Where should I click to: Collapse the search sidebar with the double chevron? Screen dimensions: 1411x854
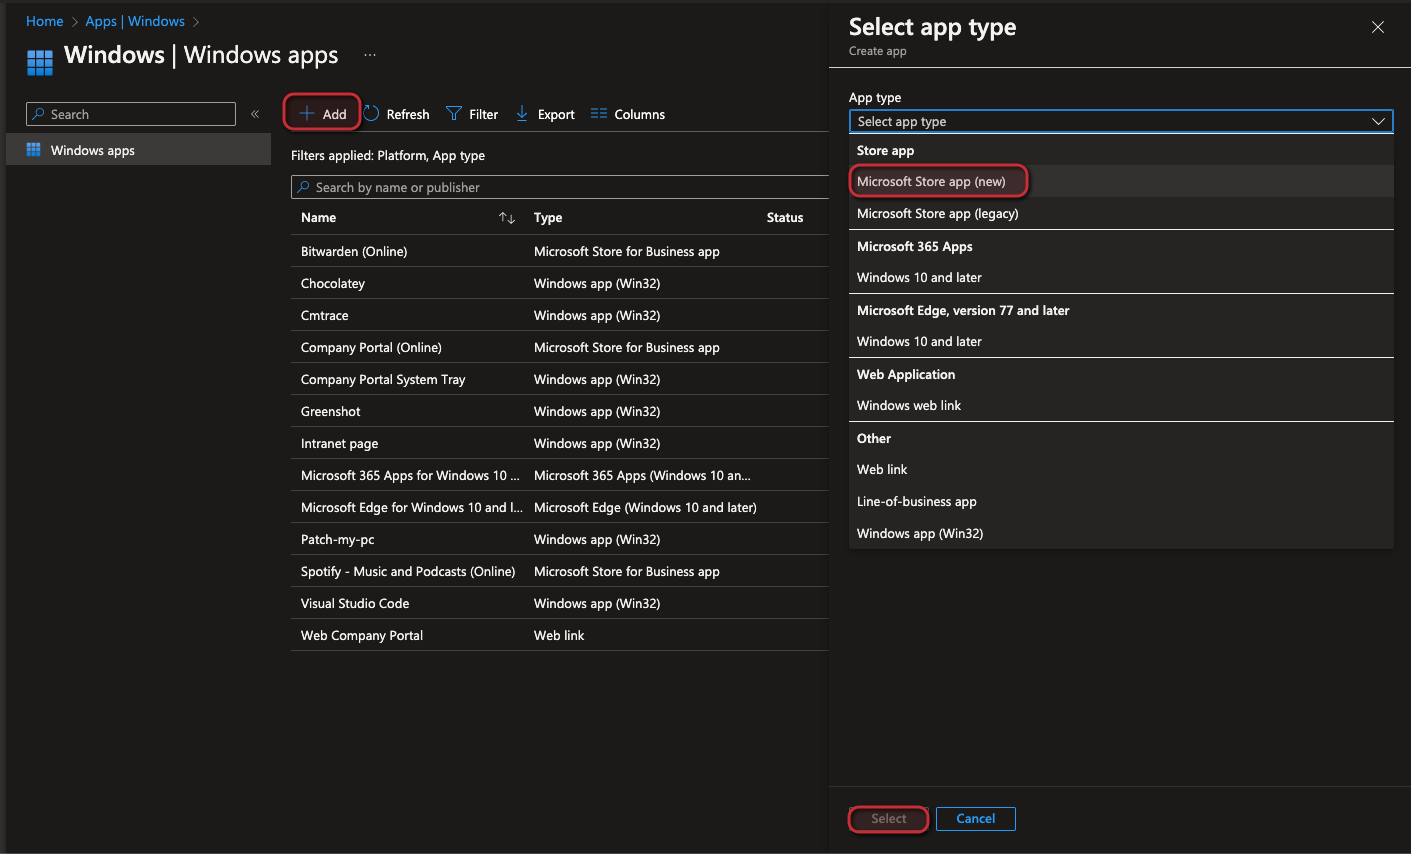point(255,113)
